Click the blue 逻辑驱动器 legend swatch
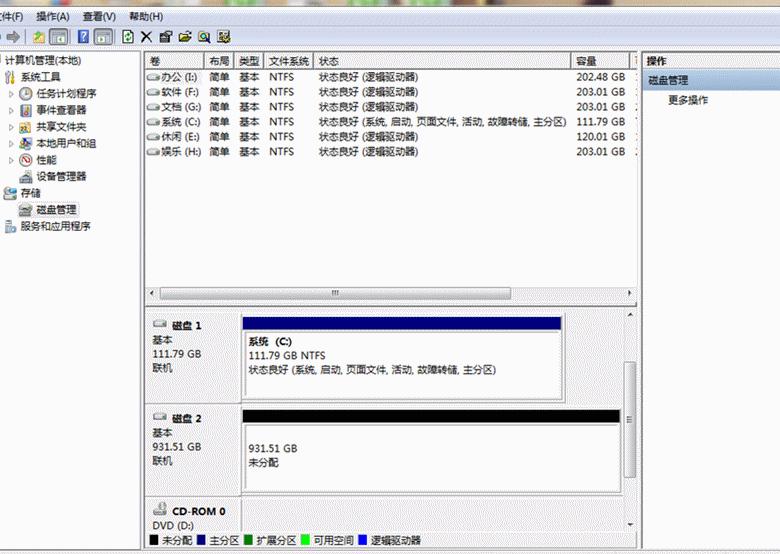Viewport: 780px width, 554px height. [x=363, y=540]
